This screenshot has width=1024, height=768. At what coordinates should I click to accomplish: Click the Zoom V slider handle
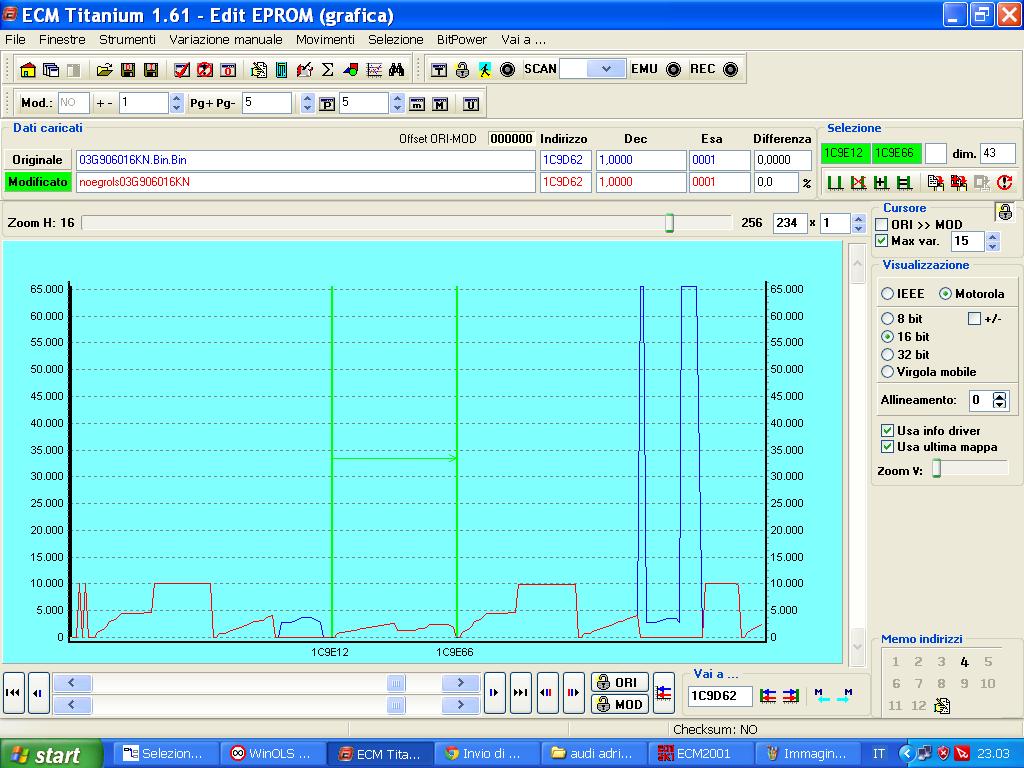(936, 468)
